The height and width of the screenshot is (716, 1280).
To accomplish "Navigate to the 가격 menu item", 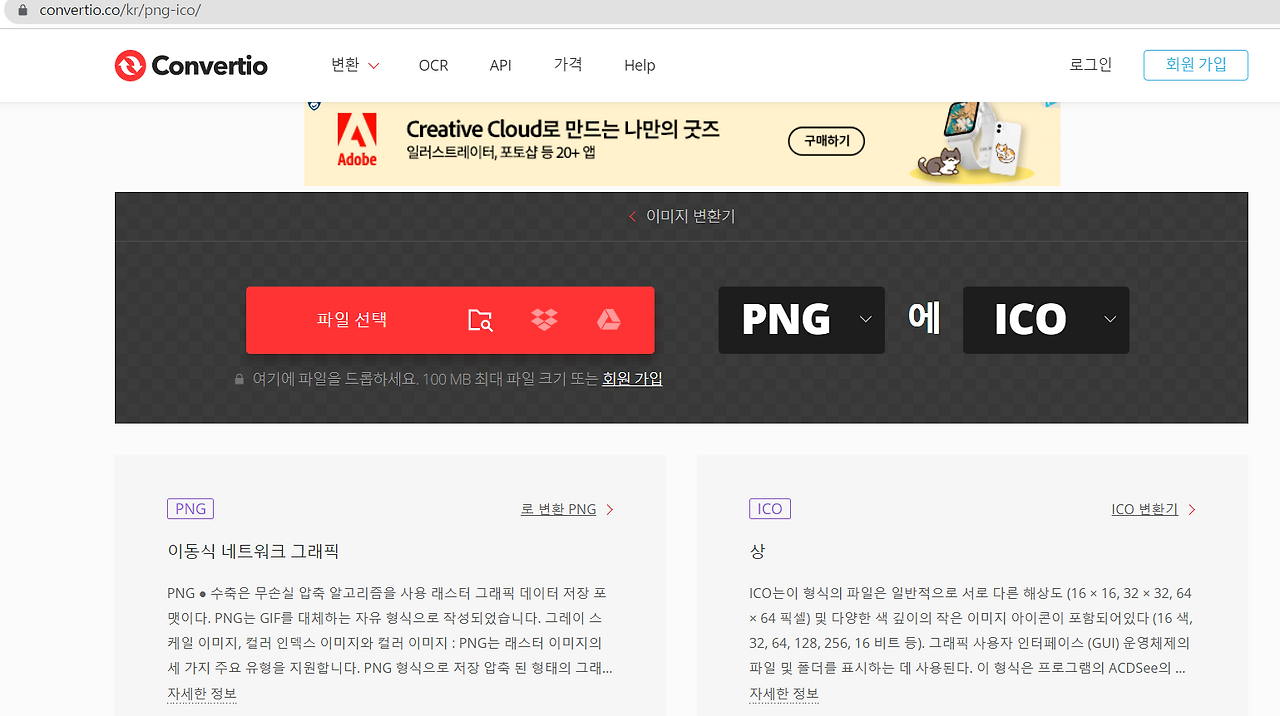I will tap(567, 65).
